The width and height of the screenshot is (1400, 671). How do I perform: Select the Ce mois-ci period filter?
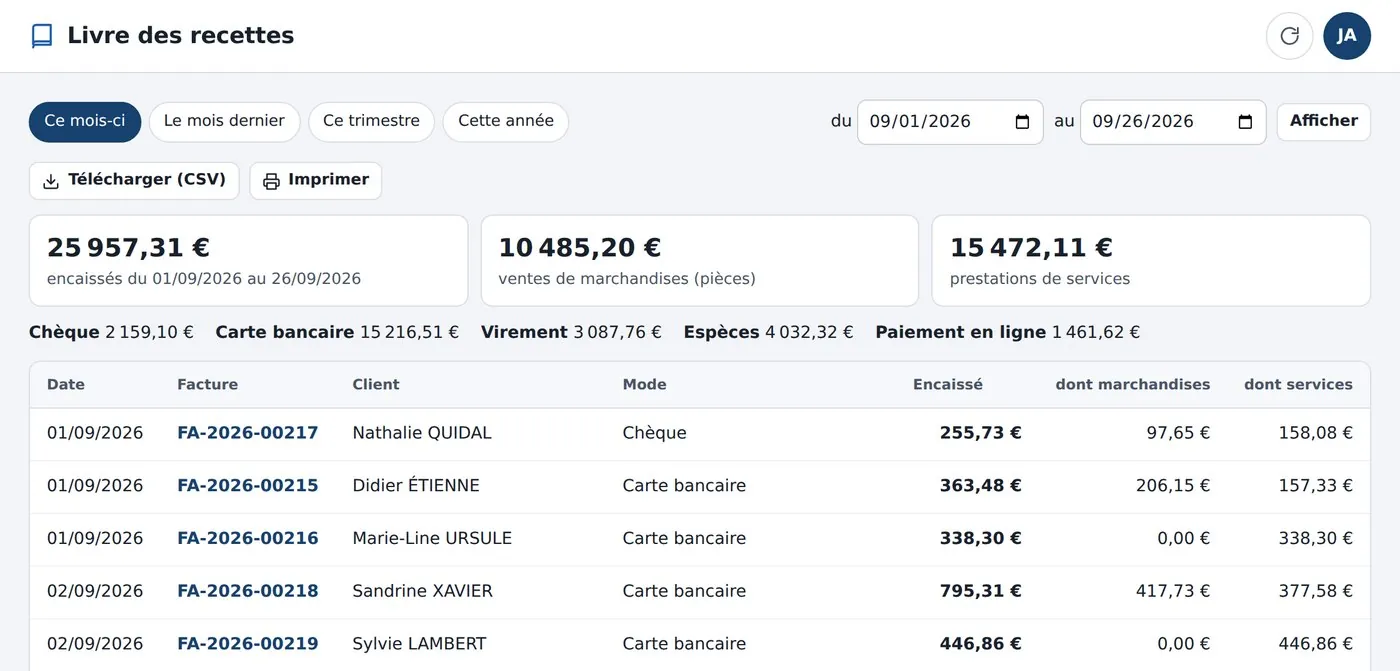click(85, 121)
